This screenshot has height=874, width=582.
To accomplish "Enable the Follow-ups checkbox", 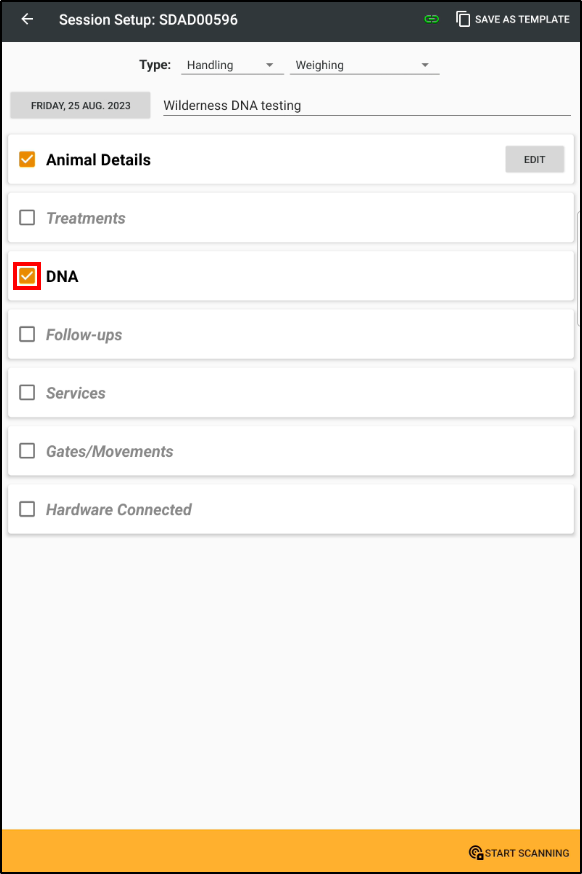I will coord(26,334).
